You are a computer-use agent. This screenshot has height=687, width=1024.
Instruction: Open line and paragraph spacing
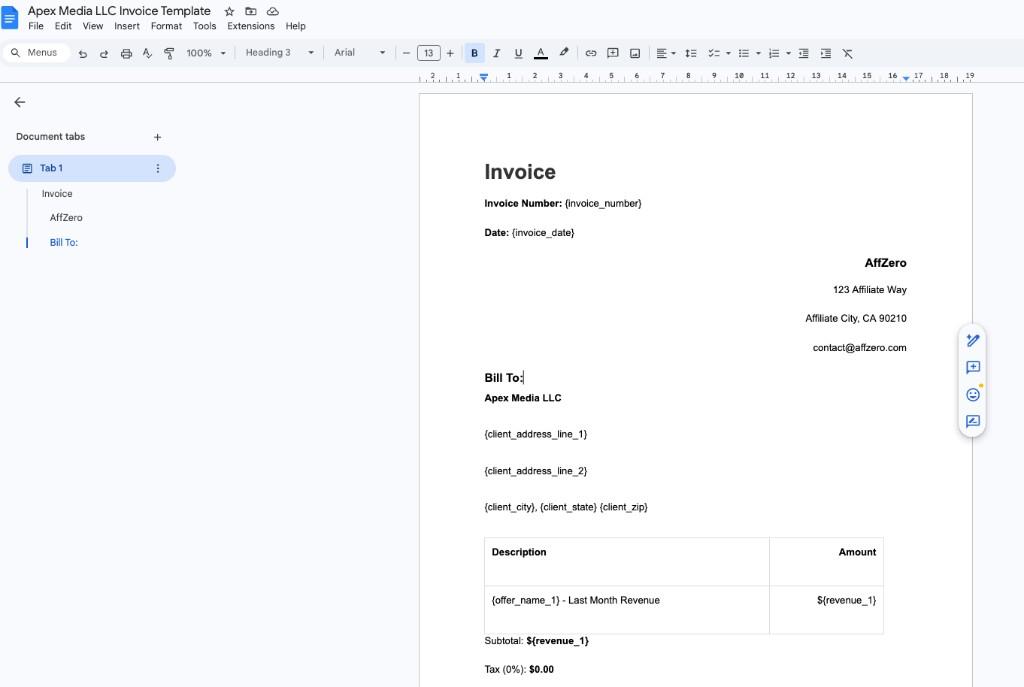click(691, 54)
